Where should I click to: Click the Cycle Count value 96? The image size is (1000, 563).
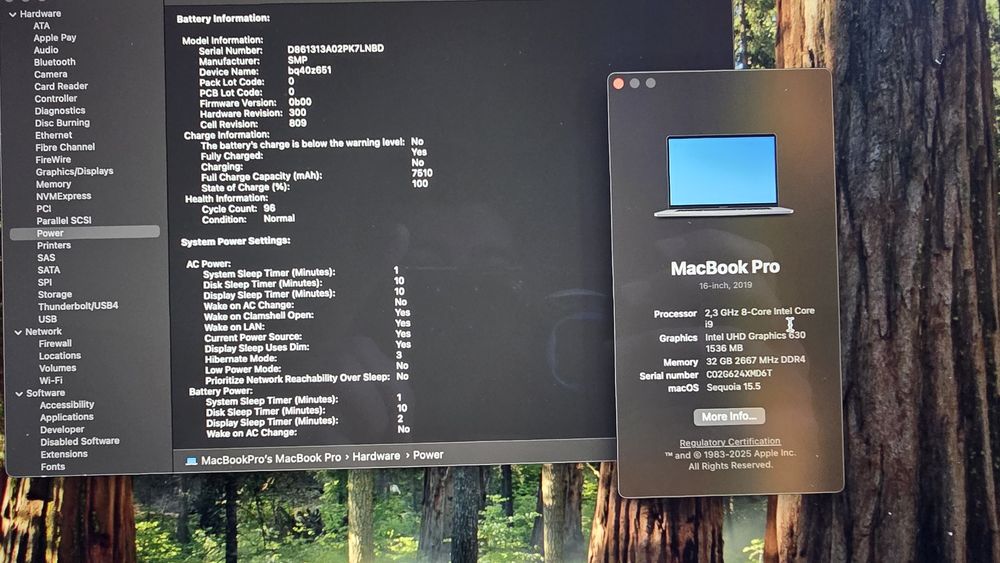point(269,208)
